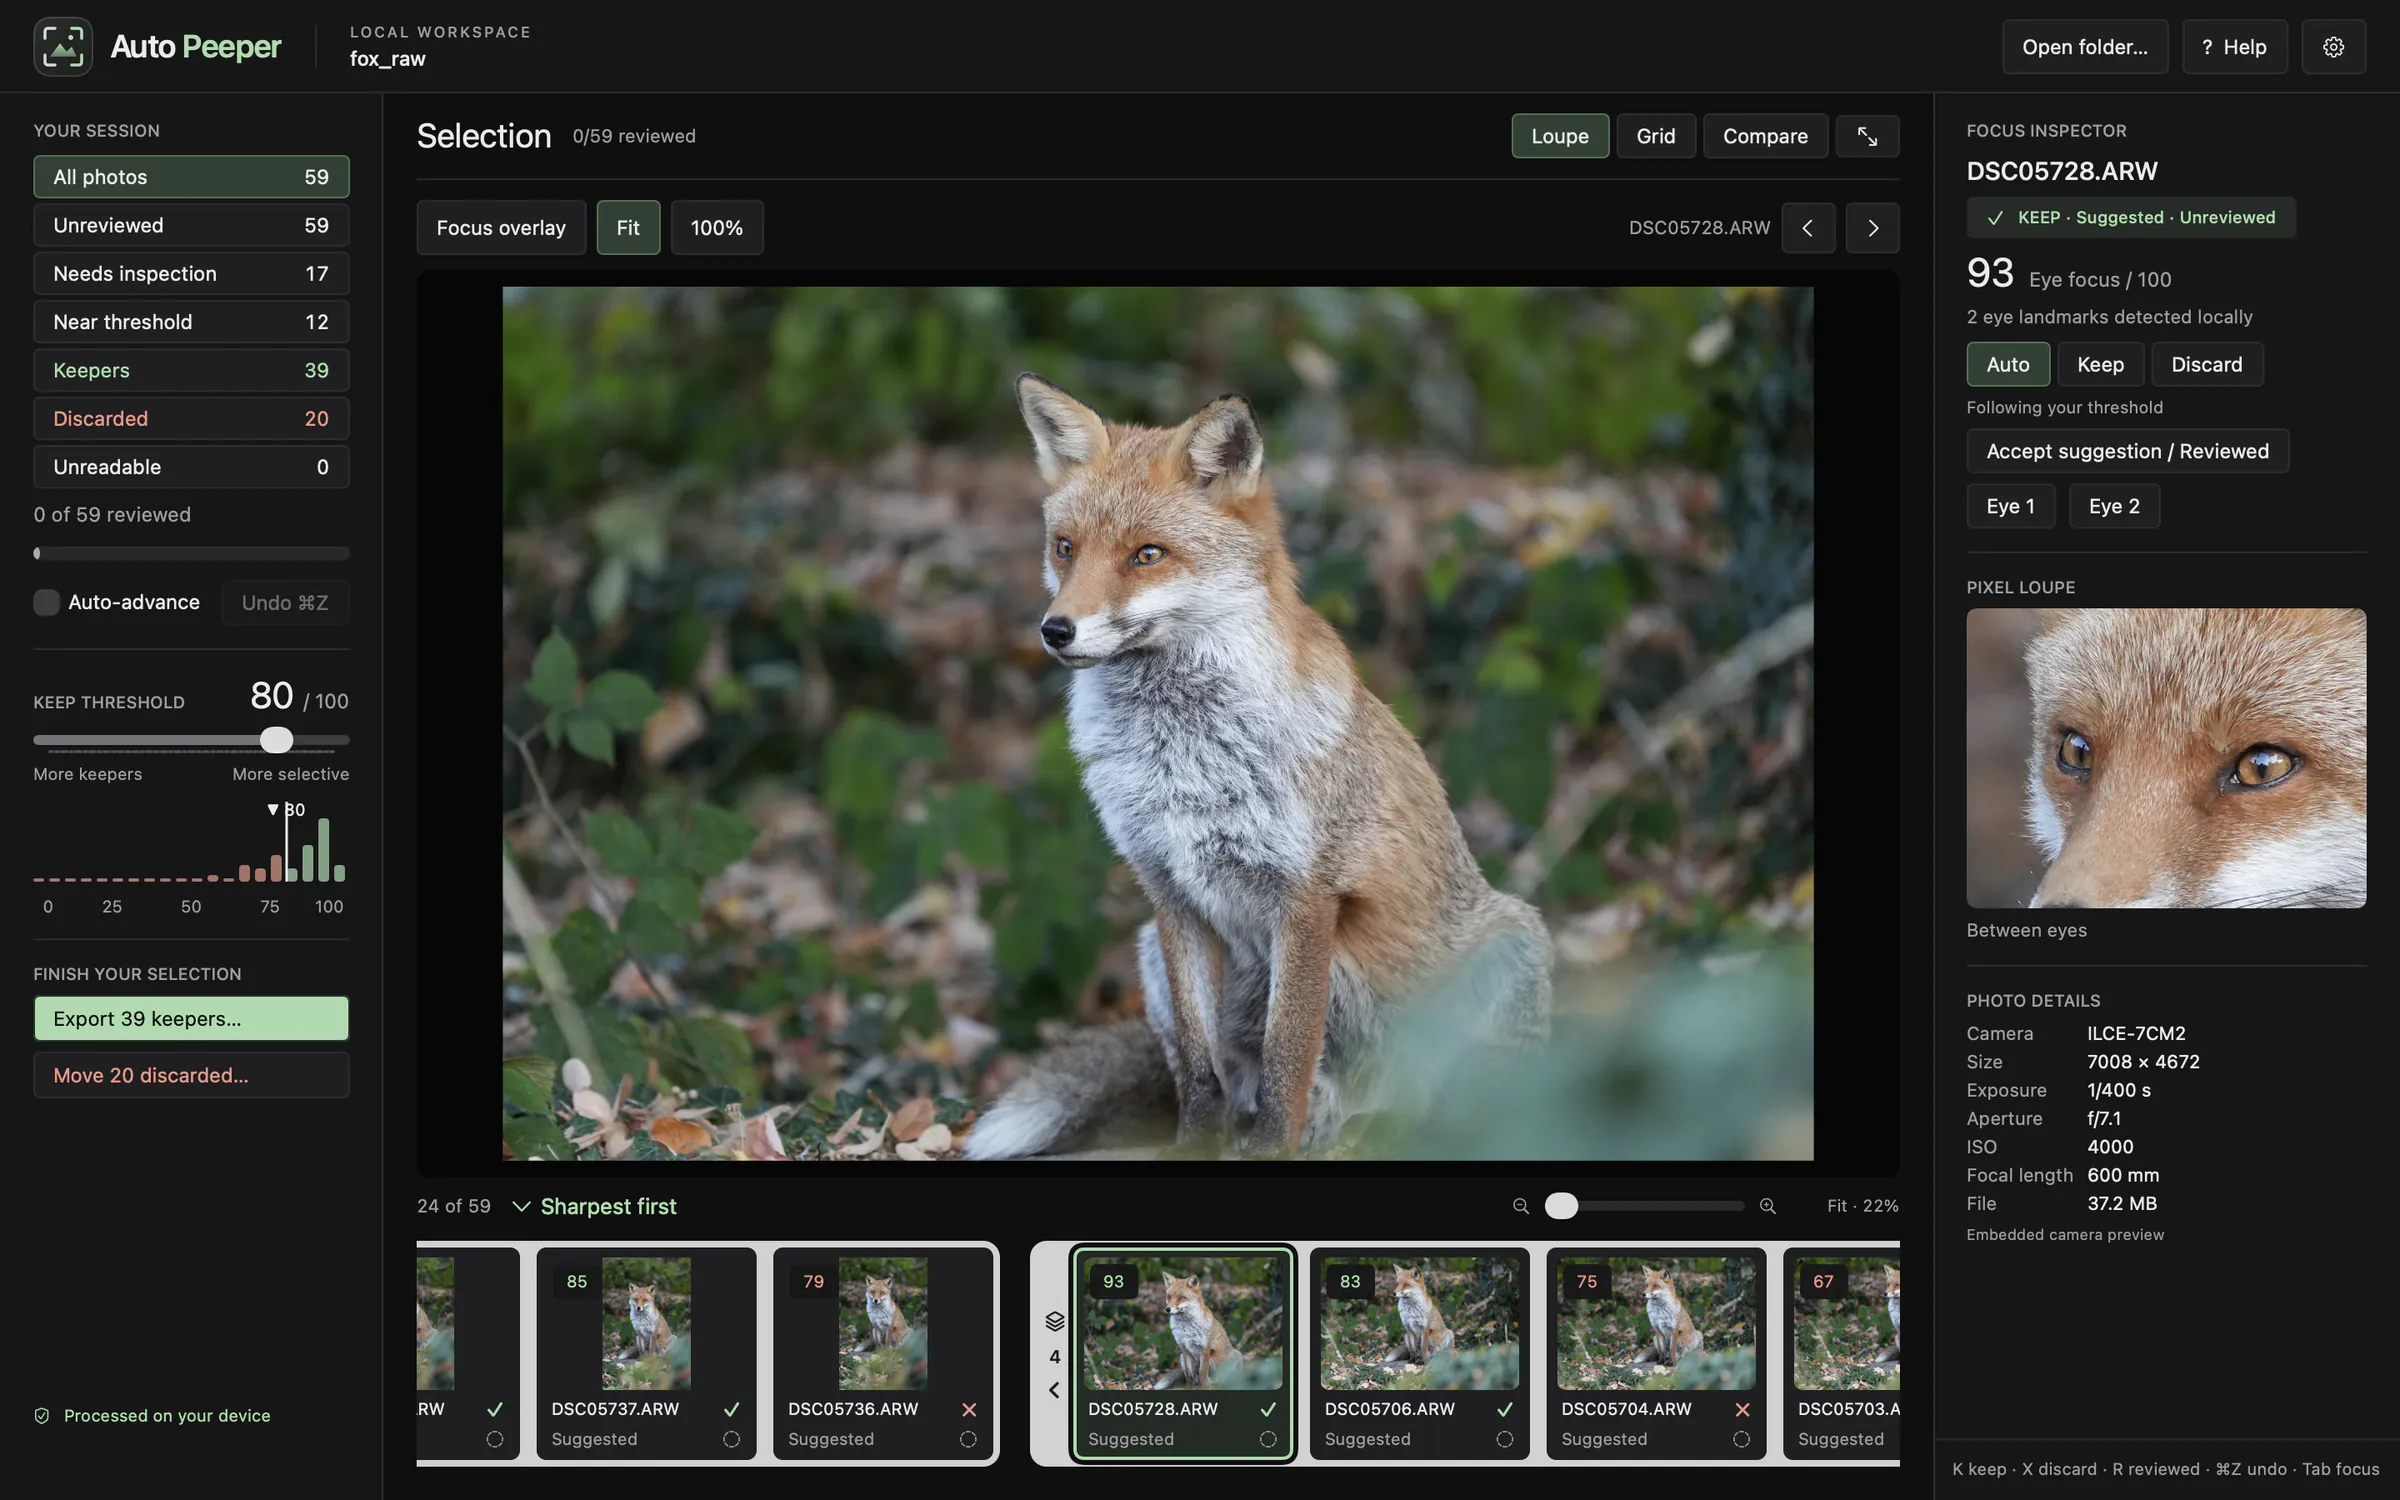The width and height of the screenshot is (2400, 1500).
Task: Filter session by Needs inspection
Action: coord(191,273)
